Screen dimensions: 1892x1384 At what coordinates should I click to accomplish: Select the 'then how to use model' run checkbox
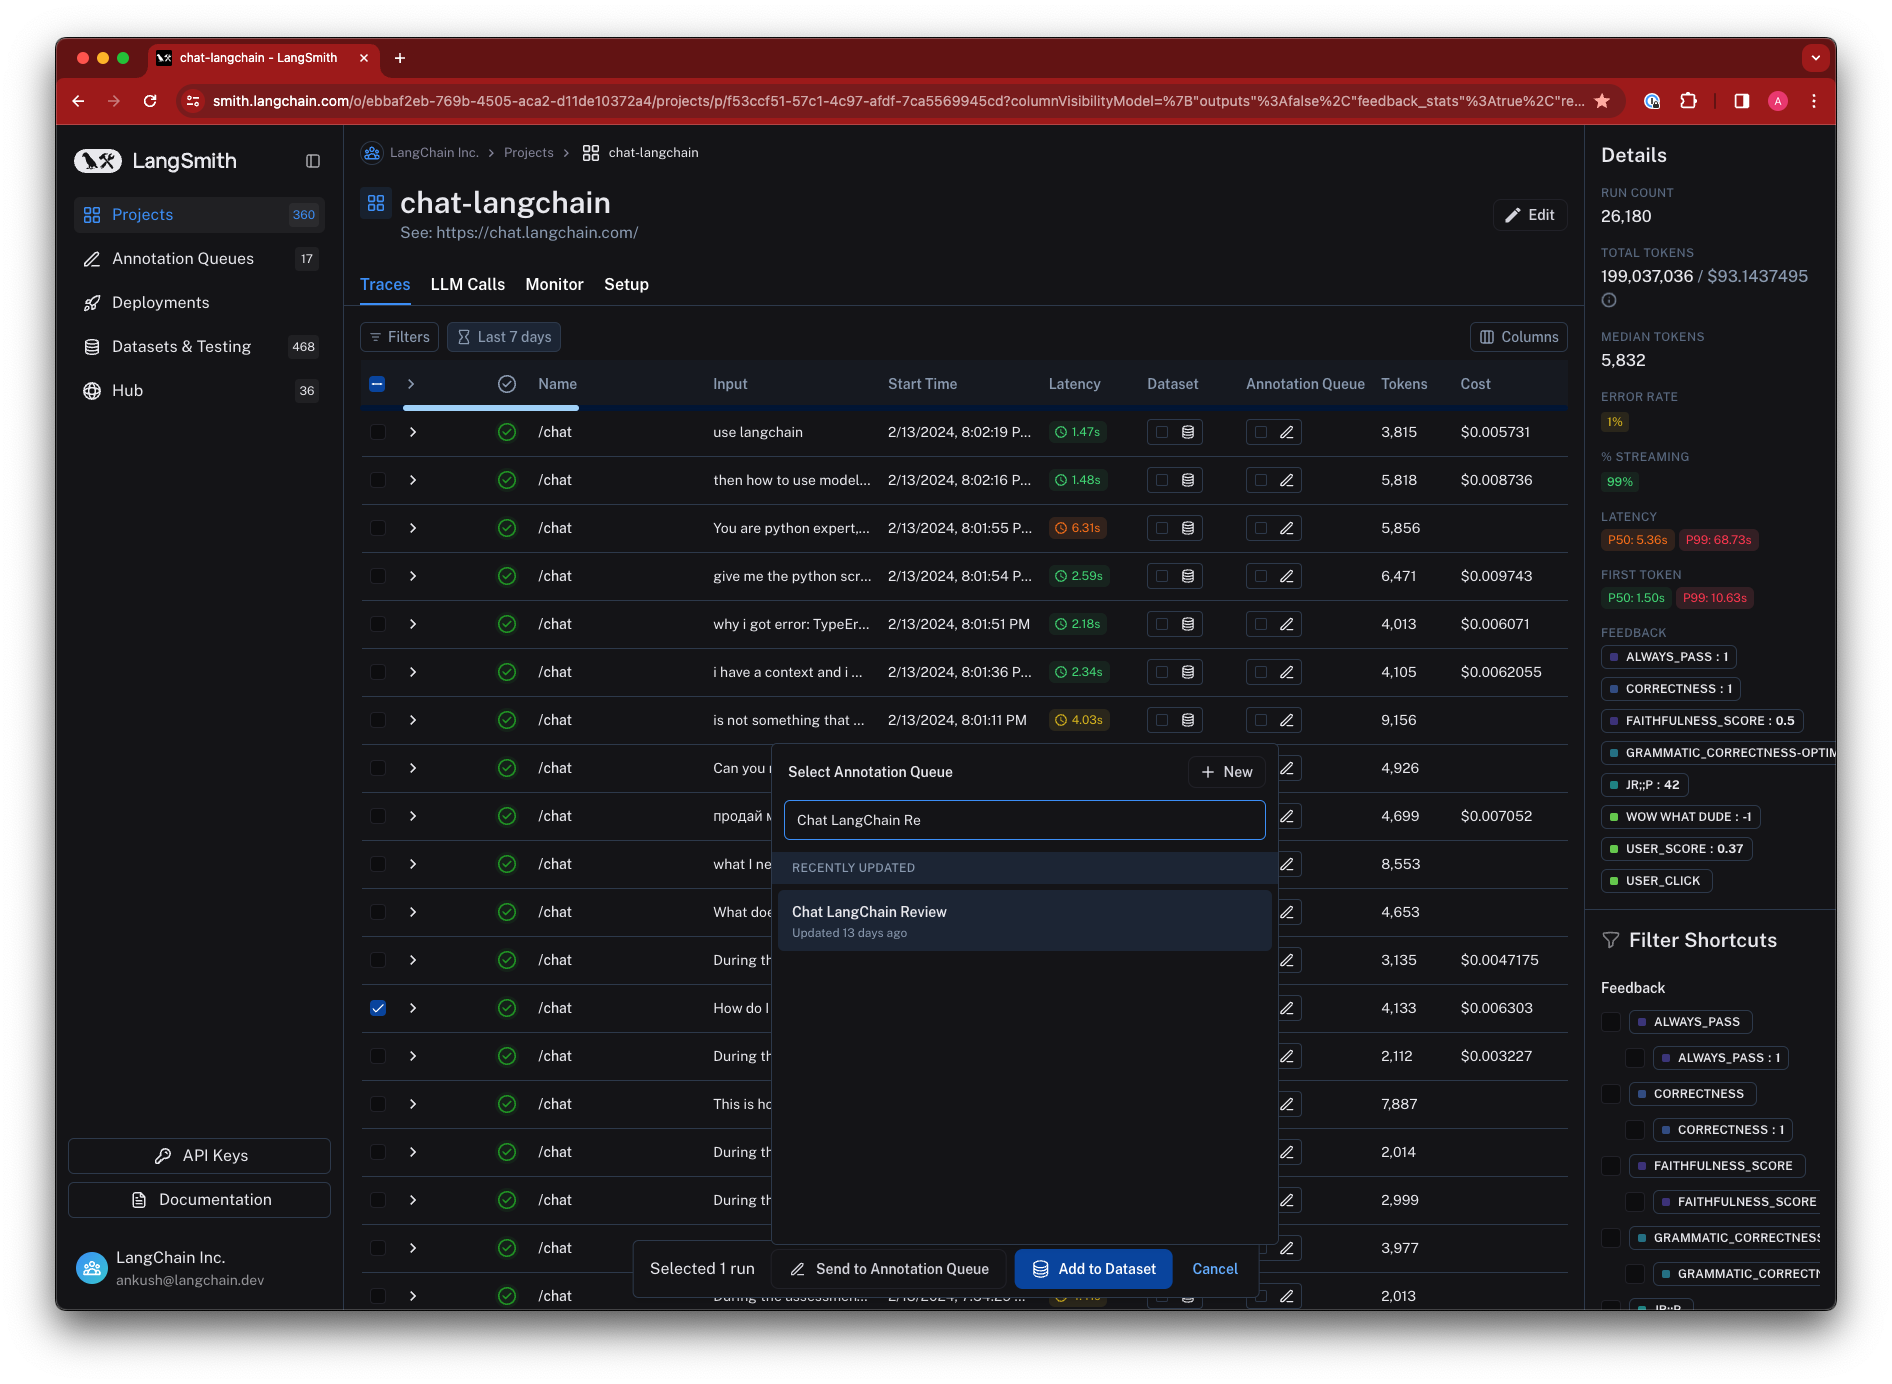point(377,480)
